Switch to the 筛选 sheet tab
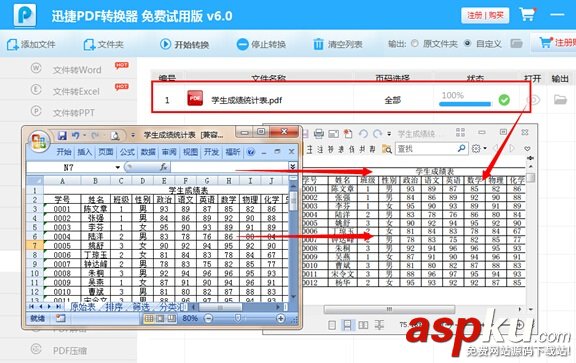576x363 pixels. click(141, 307)
